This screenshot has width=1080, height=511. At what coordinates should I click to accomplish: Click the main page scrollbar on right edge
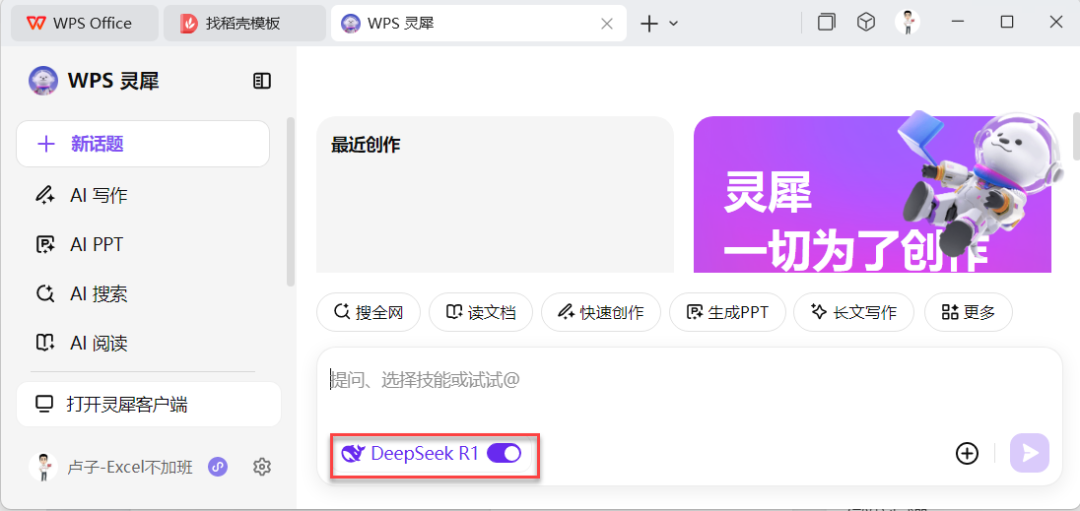[x=1076, y=136]
